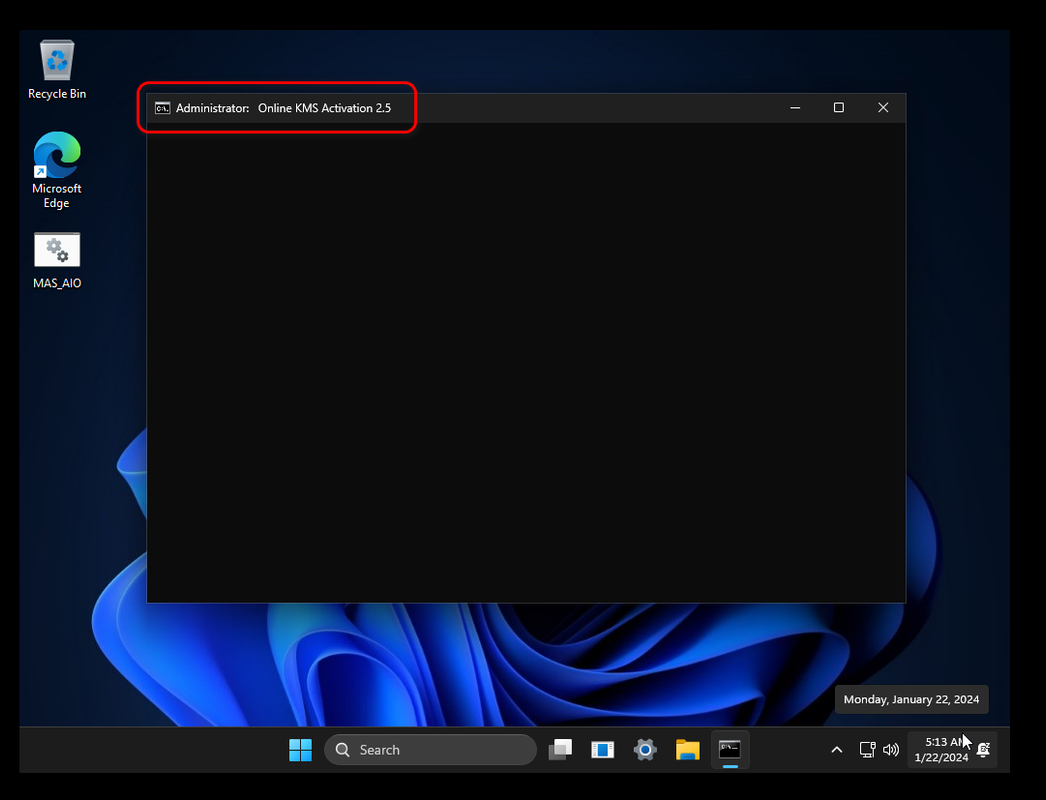1046x800 pixels.
Task: Select the MAS_AIO script file icon
Action: (x=57, y=260)
